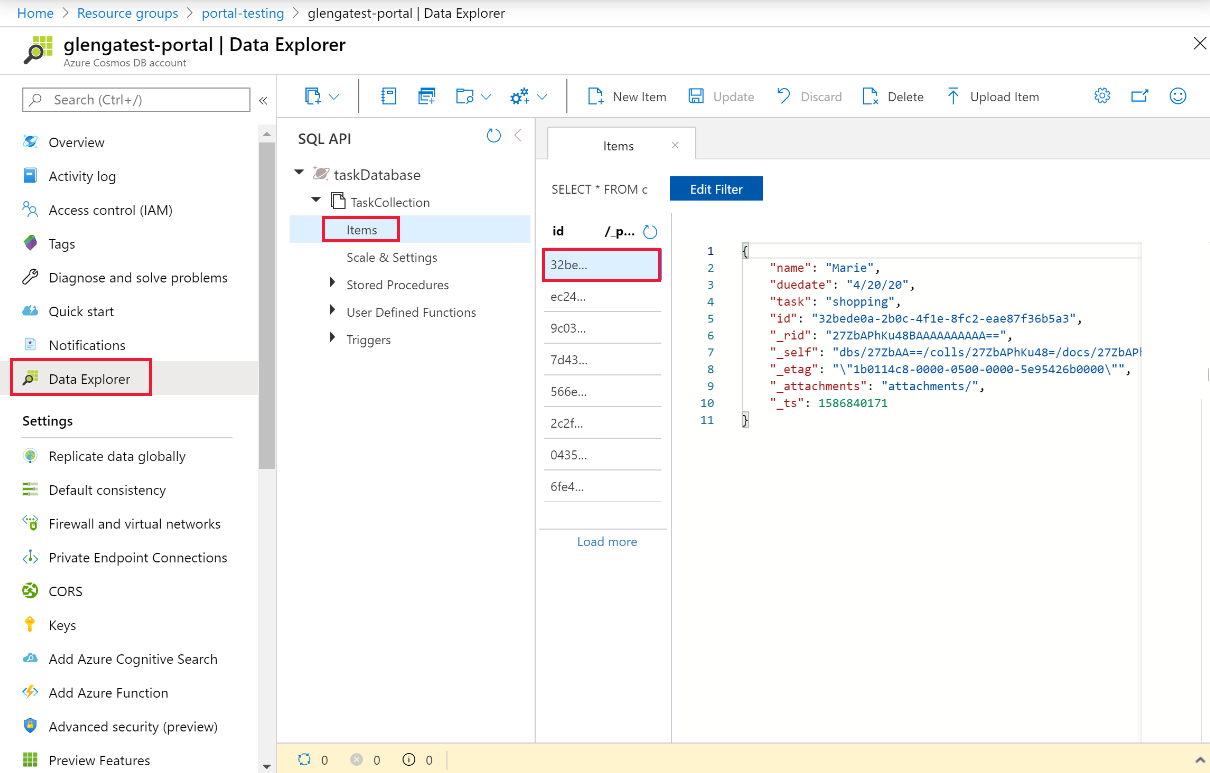Click the open full screen icon
This screenshot has width=1210, height=773.
point(1140,96)
